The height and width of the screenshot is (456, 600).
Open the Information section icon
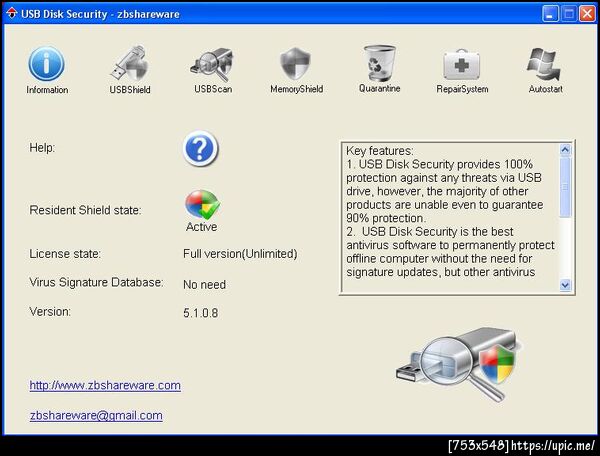(x=46, y=64)
